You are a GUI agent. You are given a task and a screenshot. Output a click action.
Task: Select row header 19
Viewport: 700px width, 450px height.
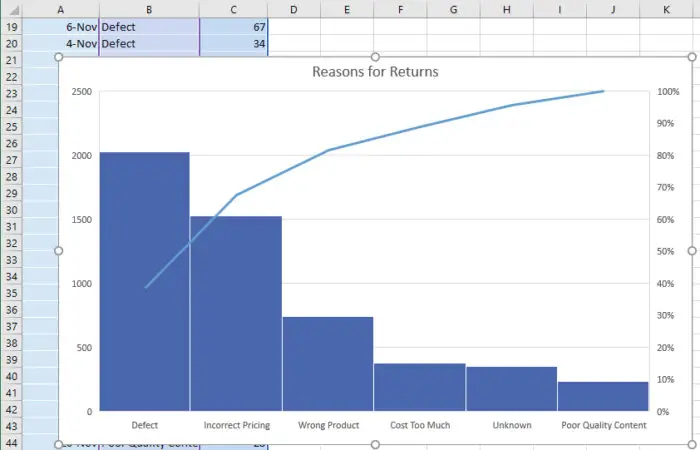pyautogui.click(x=11, y=28)
